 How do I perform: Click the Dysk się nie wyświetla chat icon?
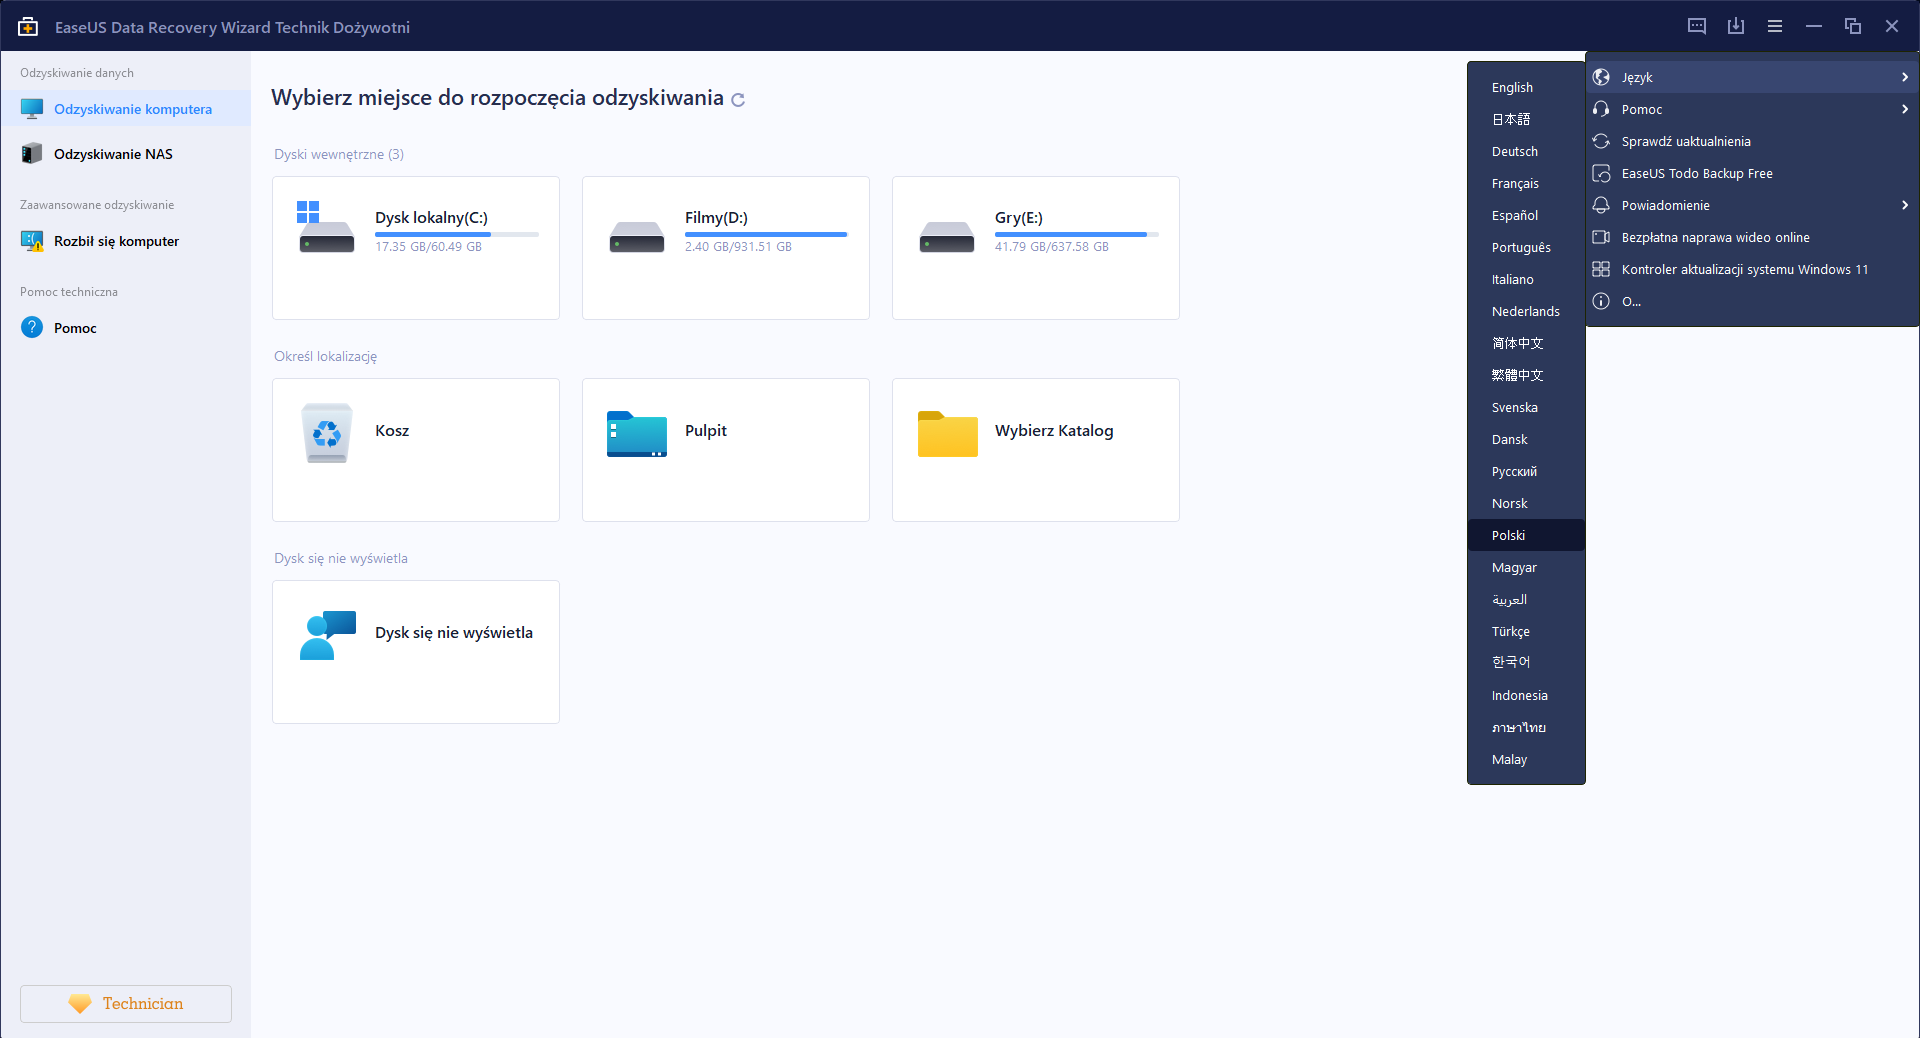(328, 635)
